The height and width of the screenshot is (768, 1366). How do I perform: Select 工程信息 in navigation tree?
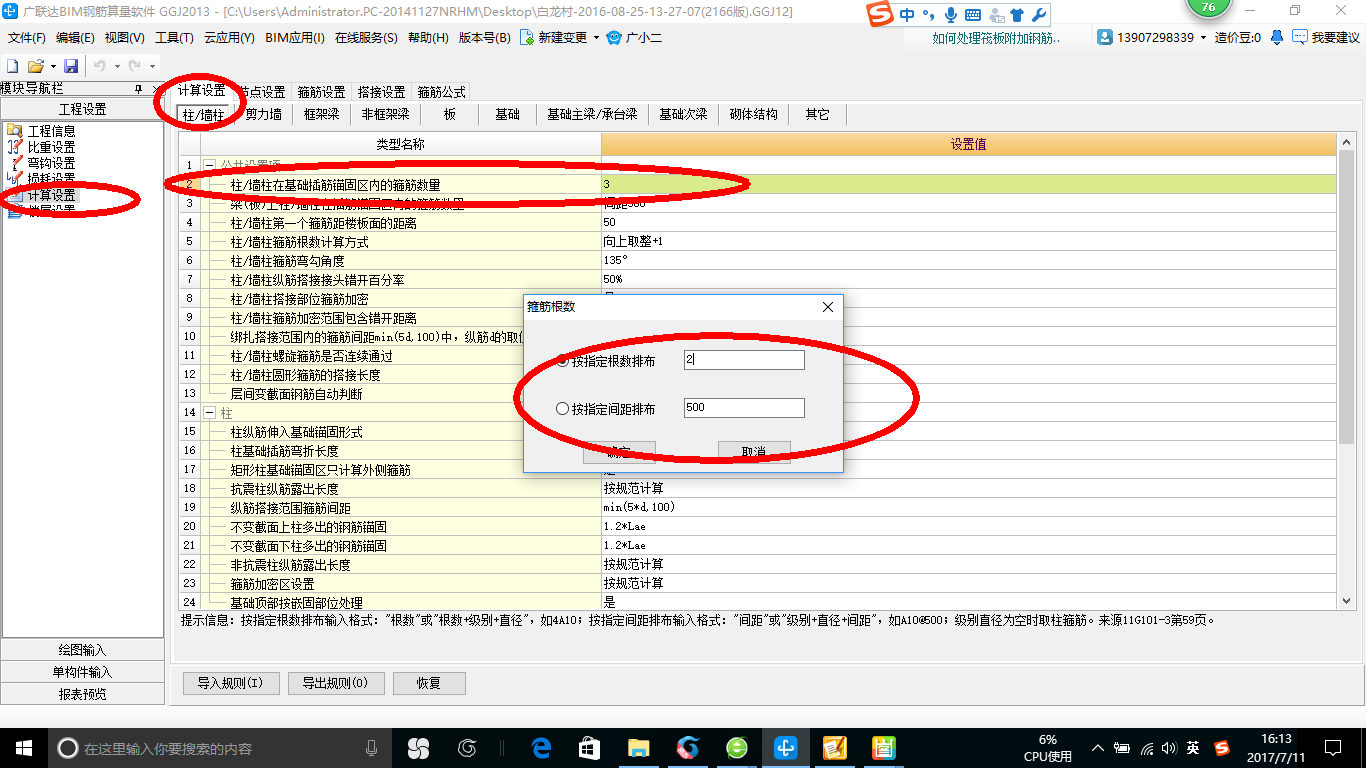click(x=51, y=131)
